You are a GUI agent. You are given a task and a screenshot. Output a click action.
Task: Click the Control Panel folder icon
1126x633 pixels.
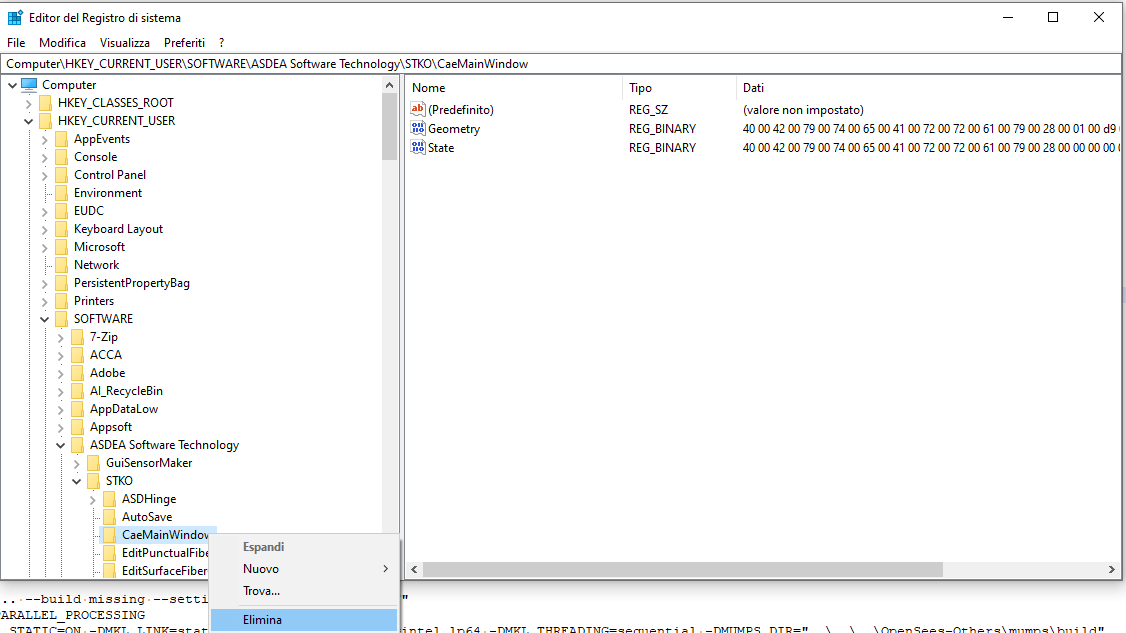click(62, 175)
